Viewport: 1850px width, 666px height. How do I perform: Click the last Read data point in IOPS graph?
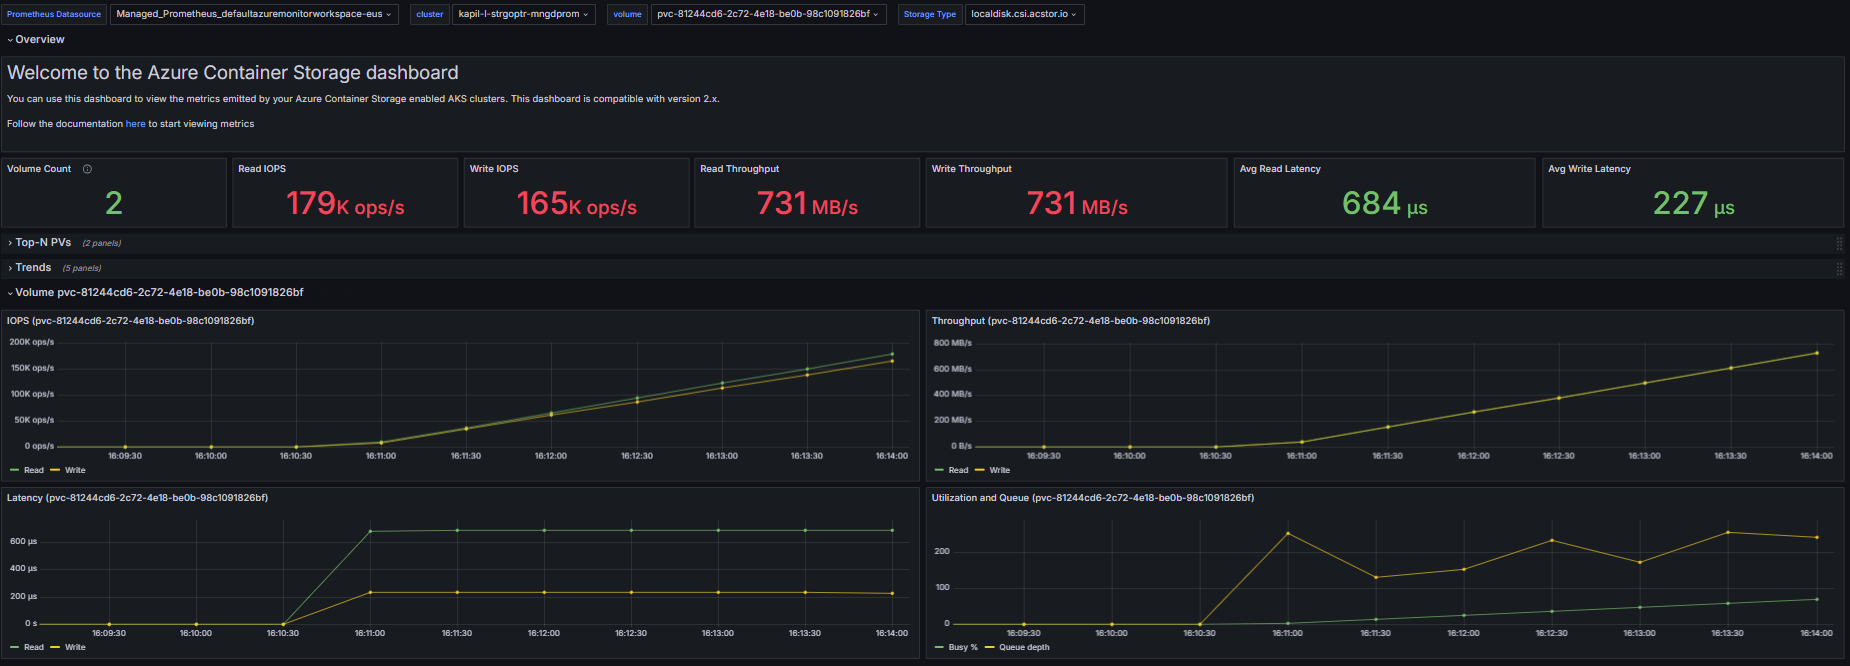[892, 354]
